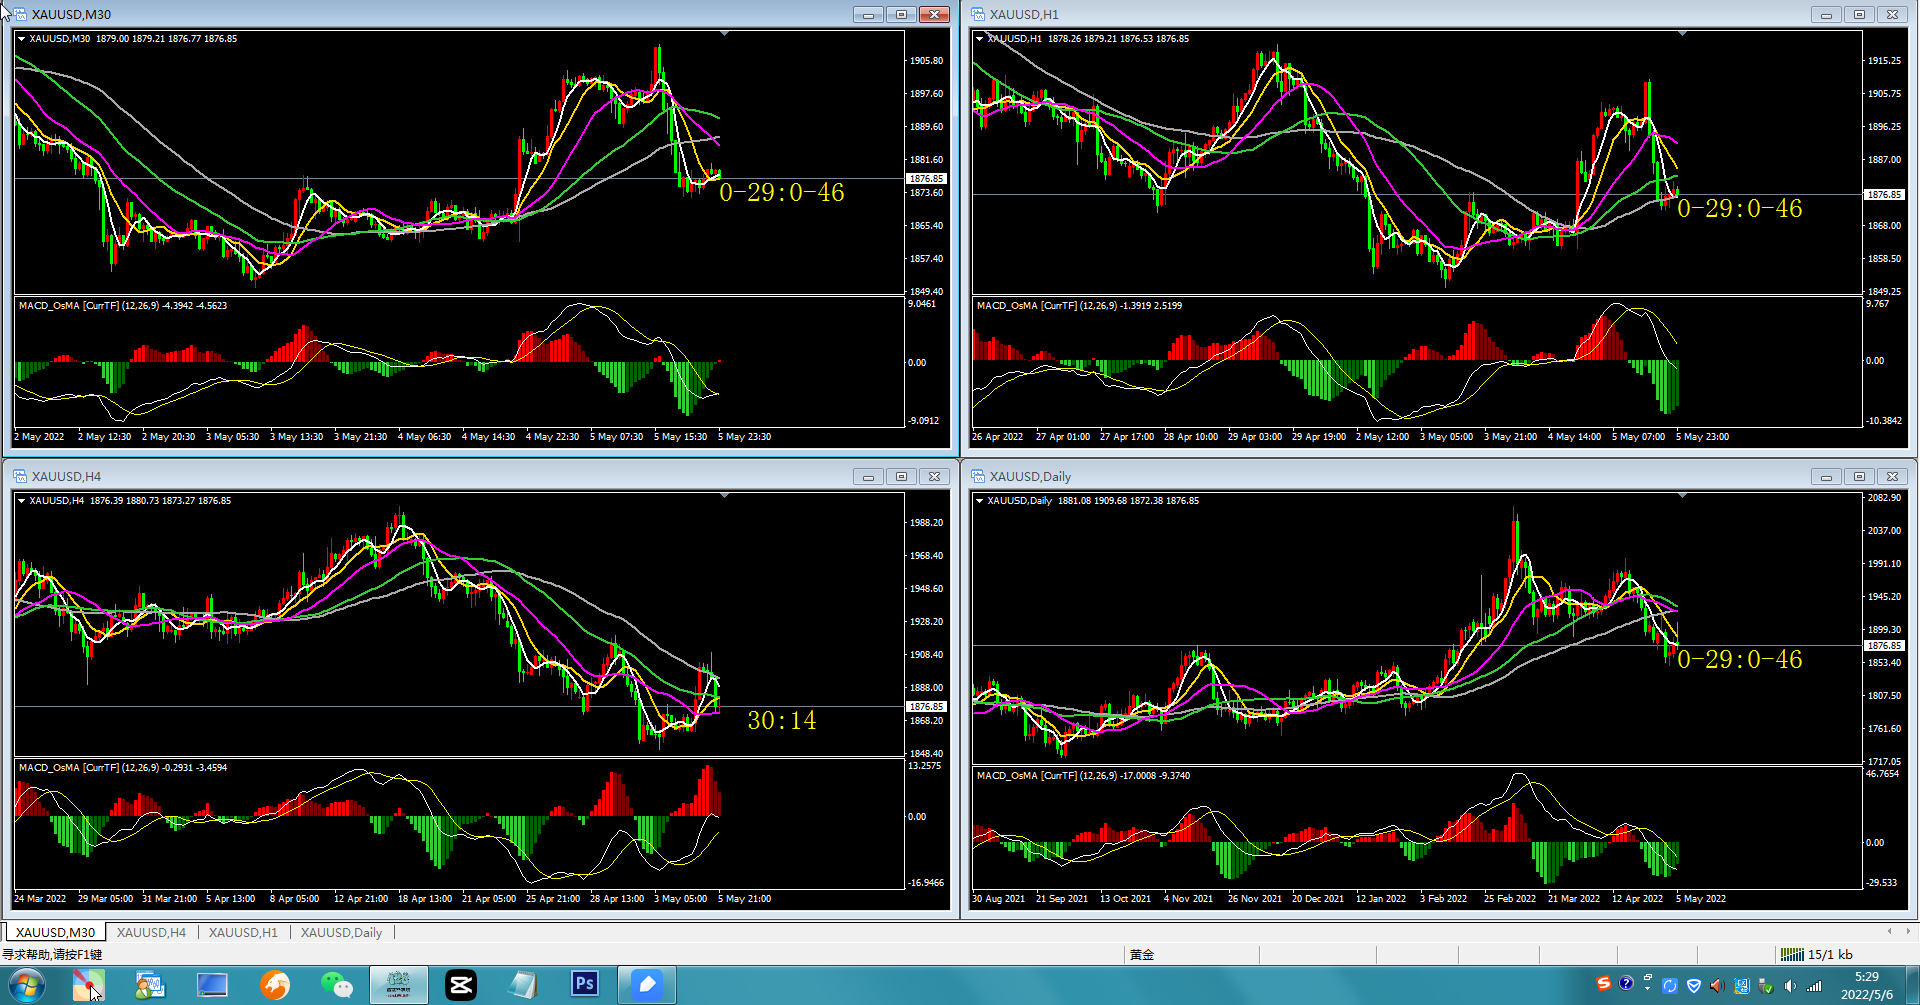Click the Sogou input method tray icon
The width and height of the screenshot is (1920, 1005).
click(x=1604, y=984)
